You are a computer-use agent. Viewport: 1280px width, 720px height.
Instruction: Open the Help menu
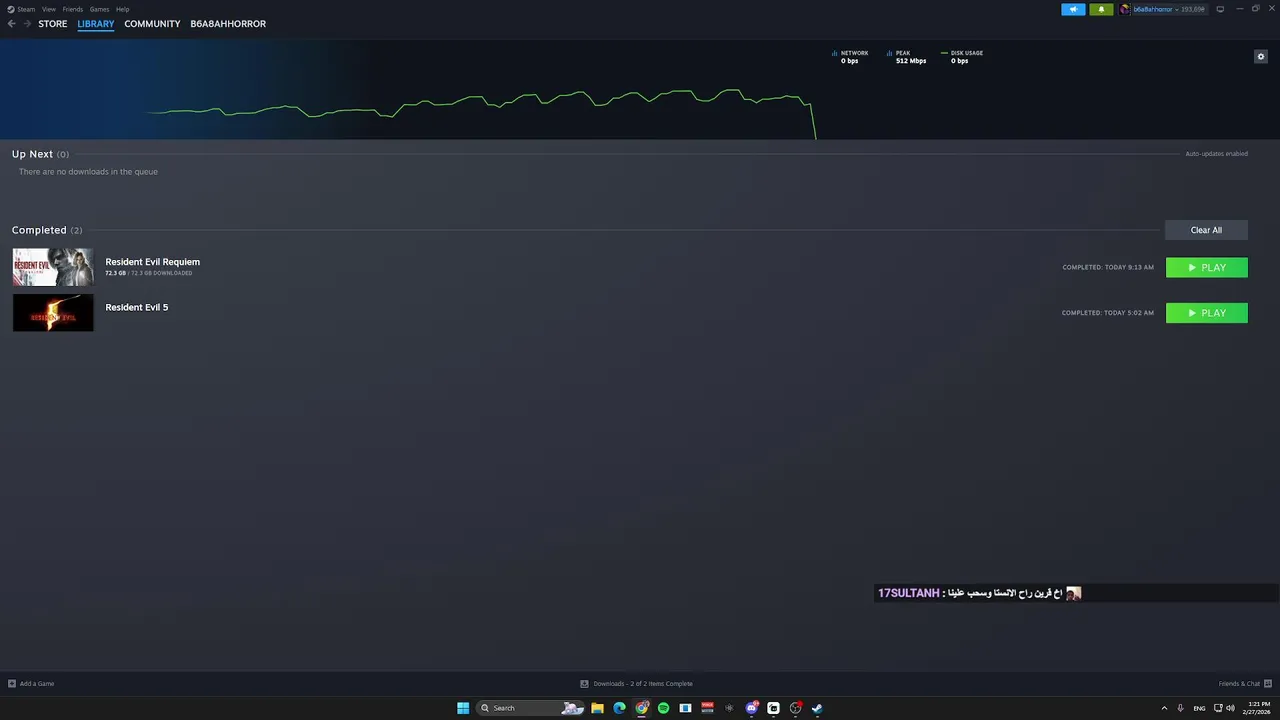[x=122, y=9]
